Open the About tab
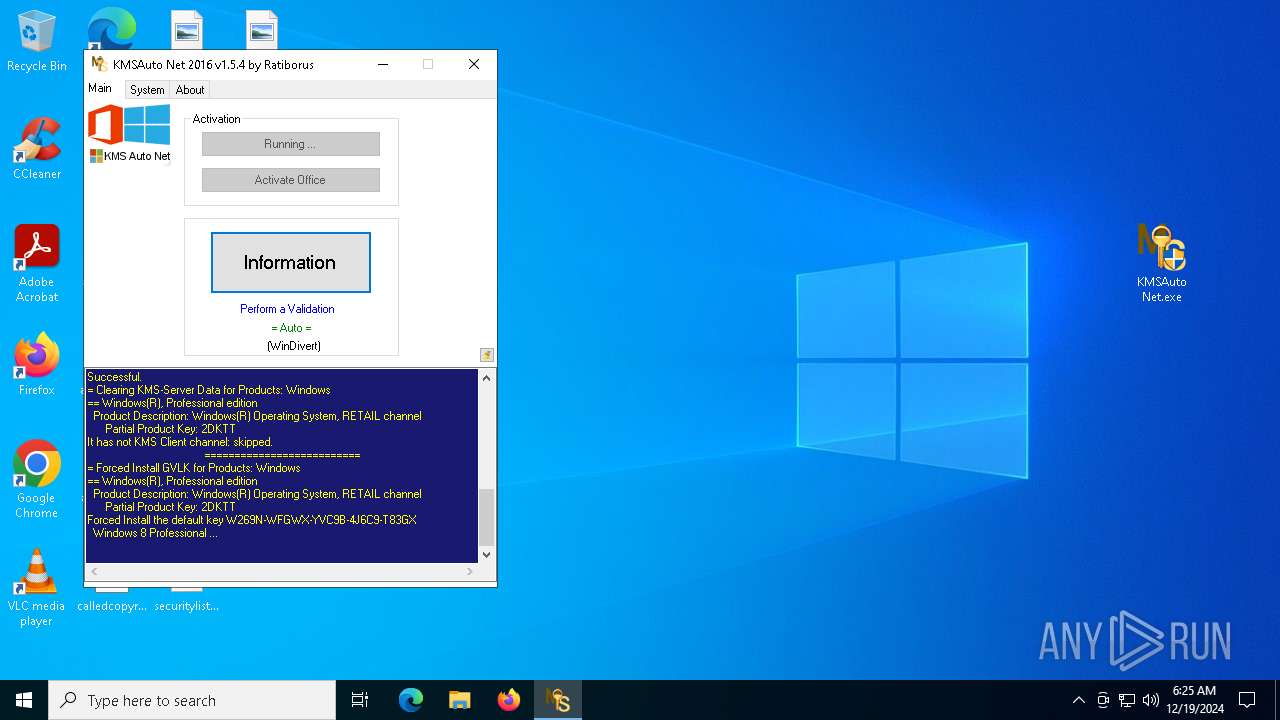This screenshot has height=720, width=1280. 190,90
